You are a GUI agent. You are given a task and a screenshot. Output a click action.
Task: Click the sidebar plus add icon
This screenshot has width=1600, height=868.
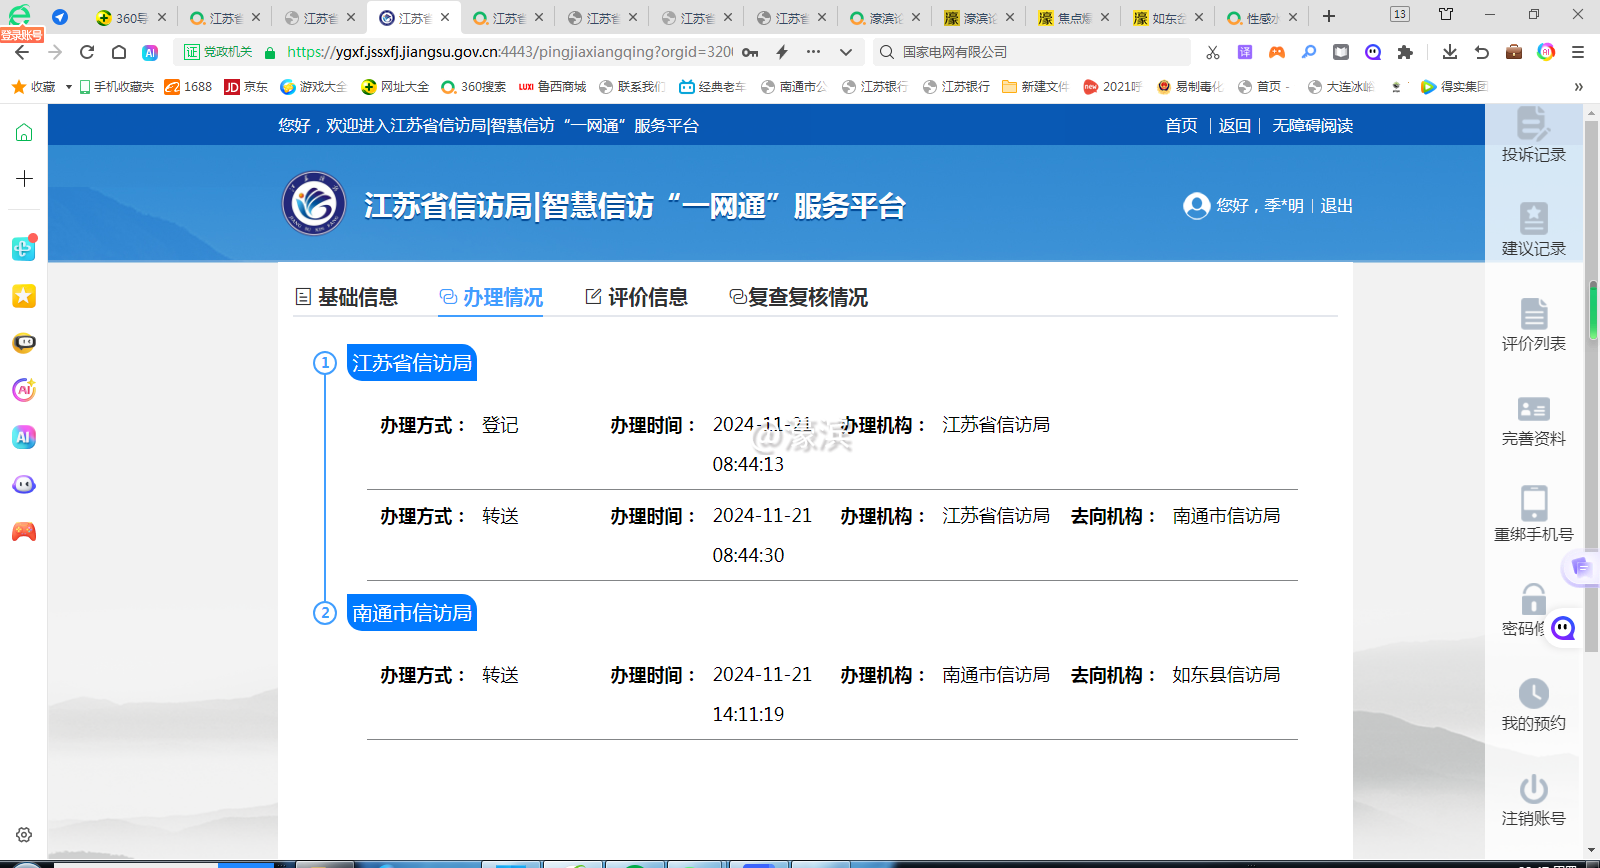(24, 179)
